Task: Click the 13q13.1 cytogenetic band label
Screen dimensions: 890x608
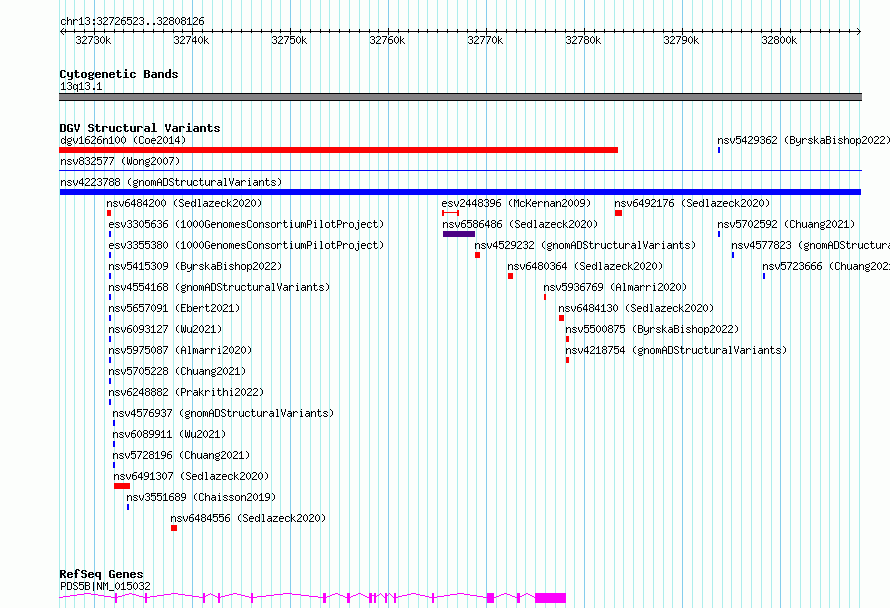Action: [x=81, y=86]
